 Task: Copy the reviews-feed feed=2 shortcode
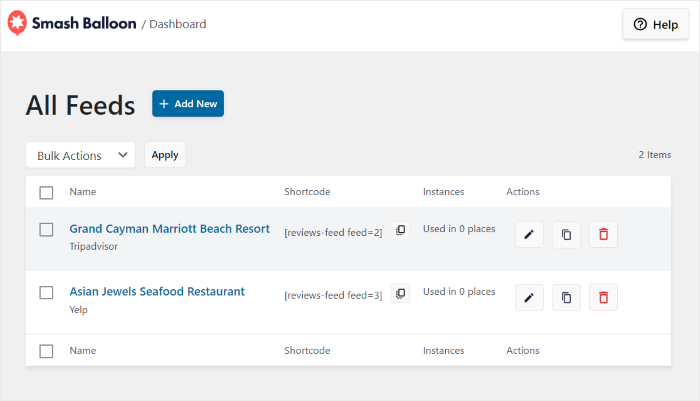400,231
